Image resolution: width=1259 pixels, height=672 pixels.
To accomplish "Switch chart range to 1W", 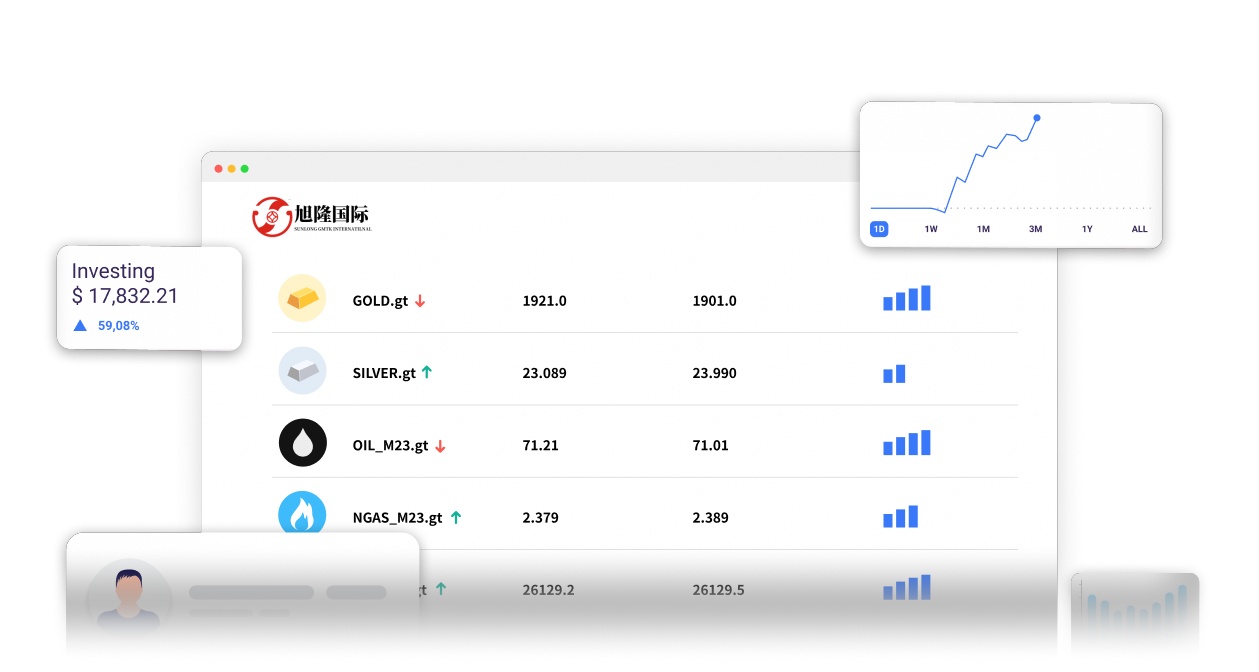I will coord(931,229).
